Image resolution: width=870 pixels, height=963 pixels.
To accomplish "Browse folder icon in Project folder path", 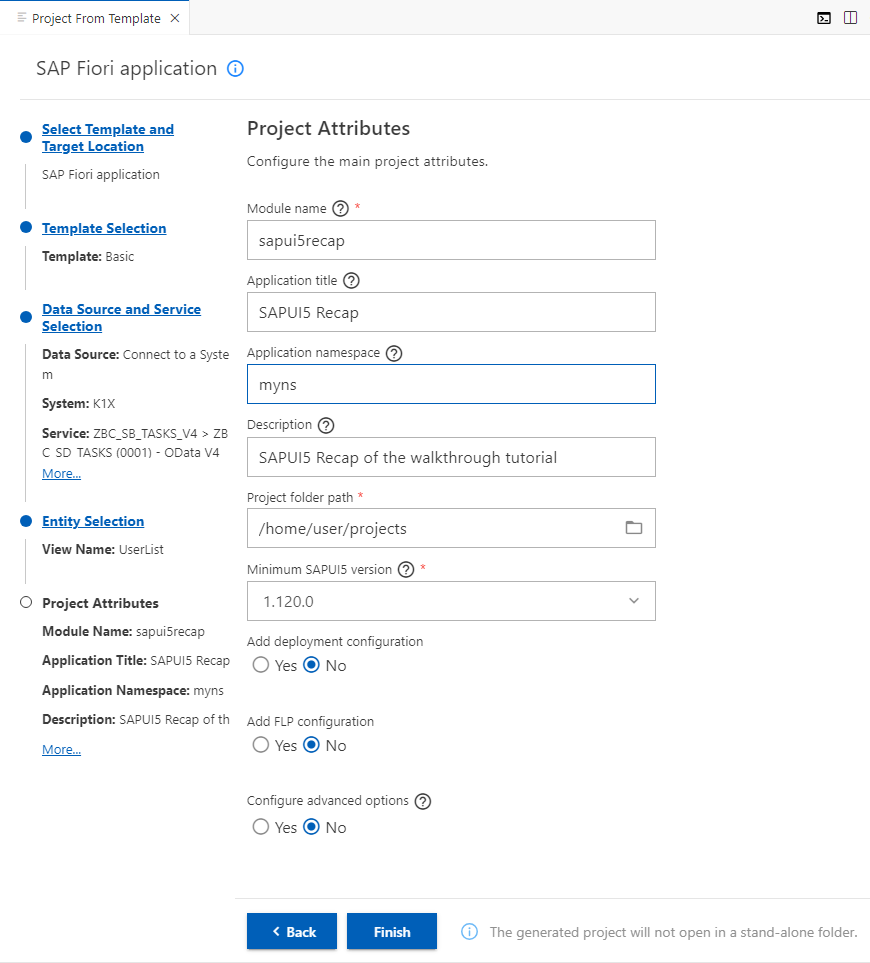I will coord(634,528).
